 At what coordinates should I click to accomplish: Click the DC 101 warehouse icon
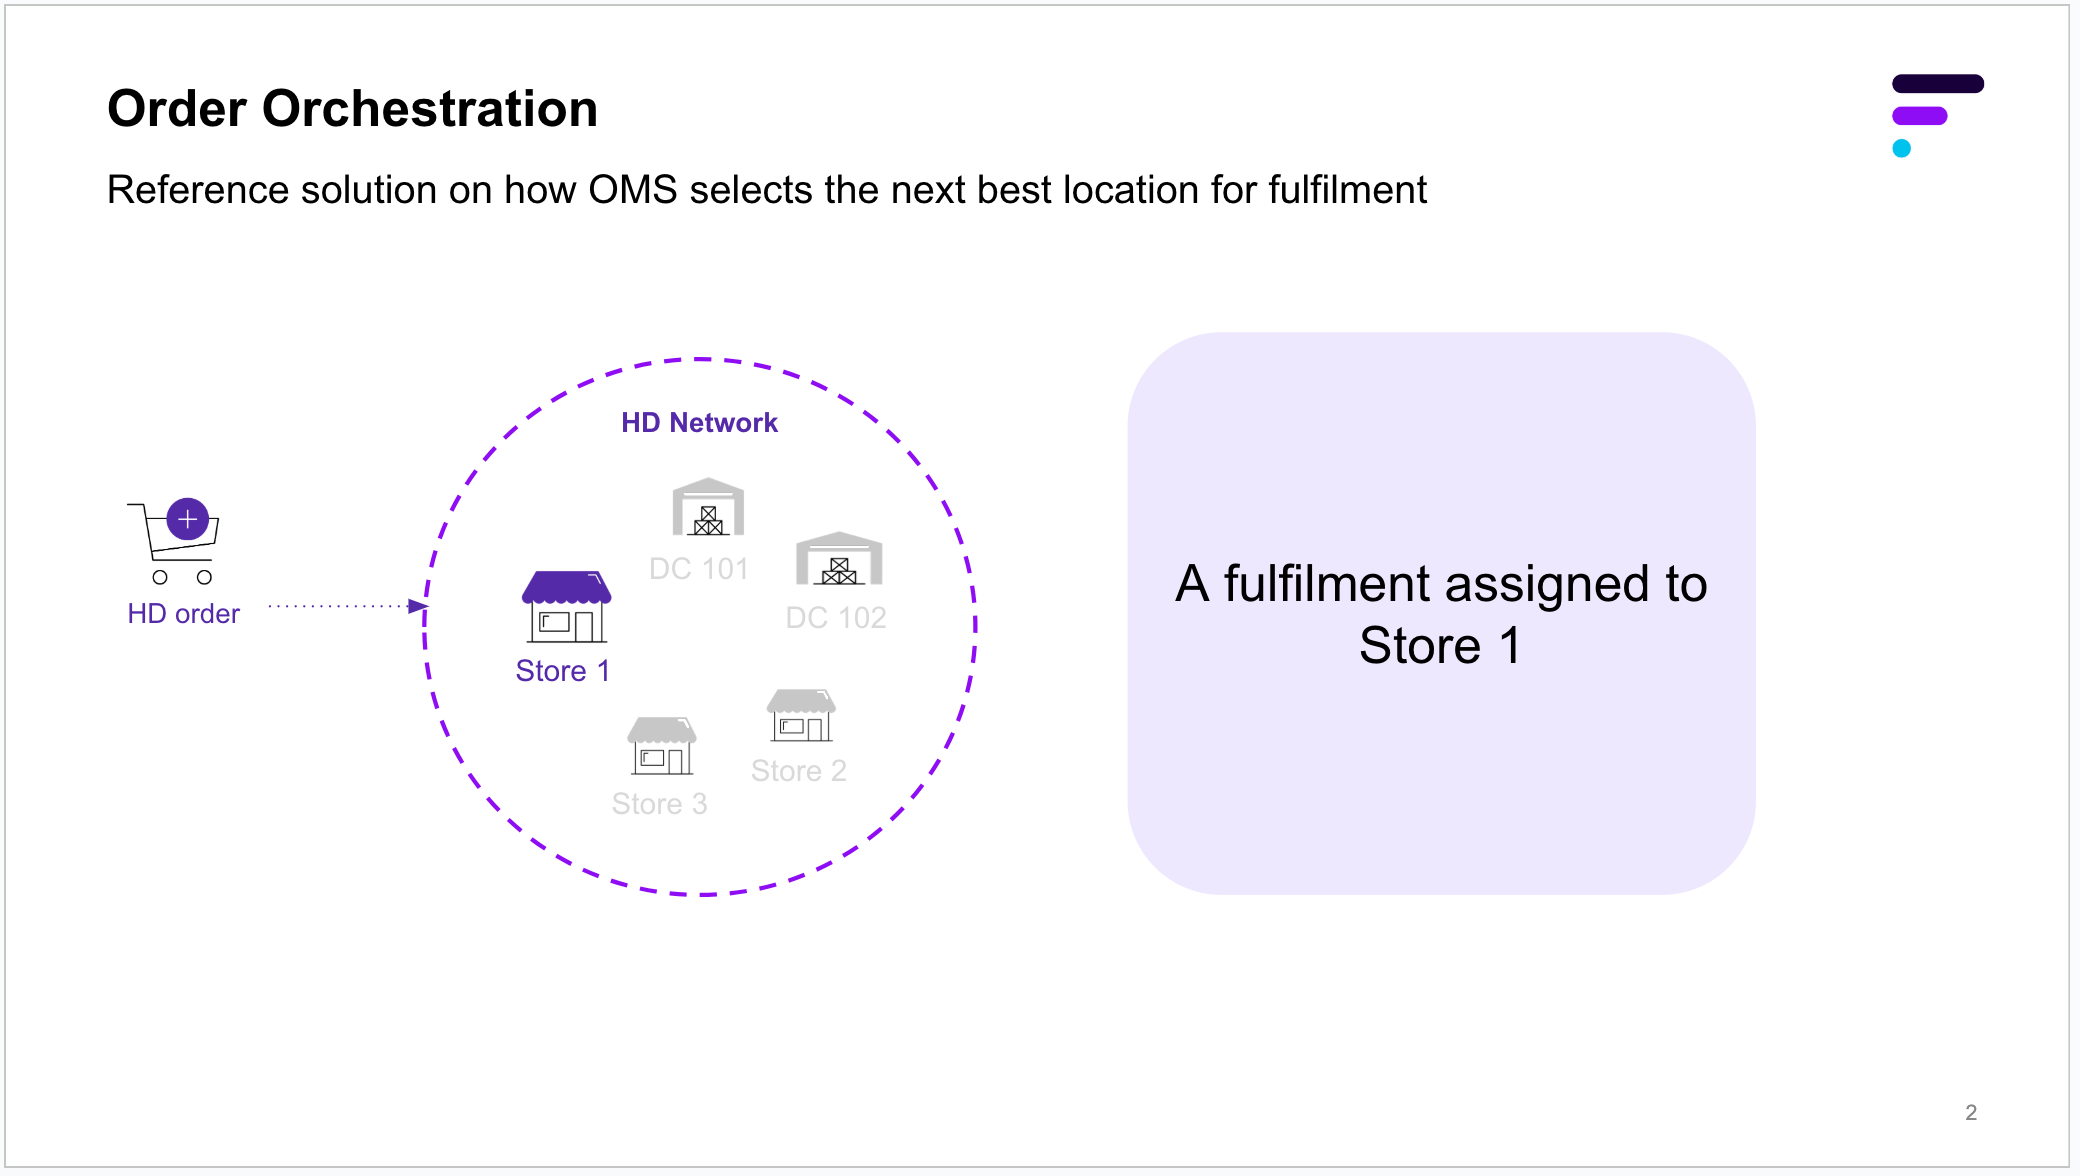[708, 507]
